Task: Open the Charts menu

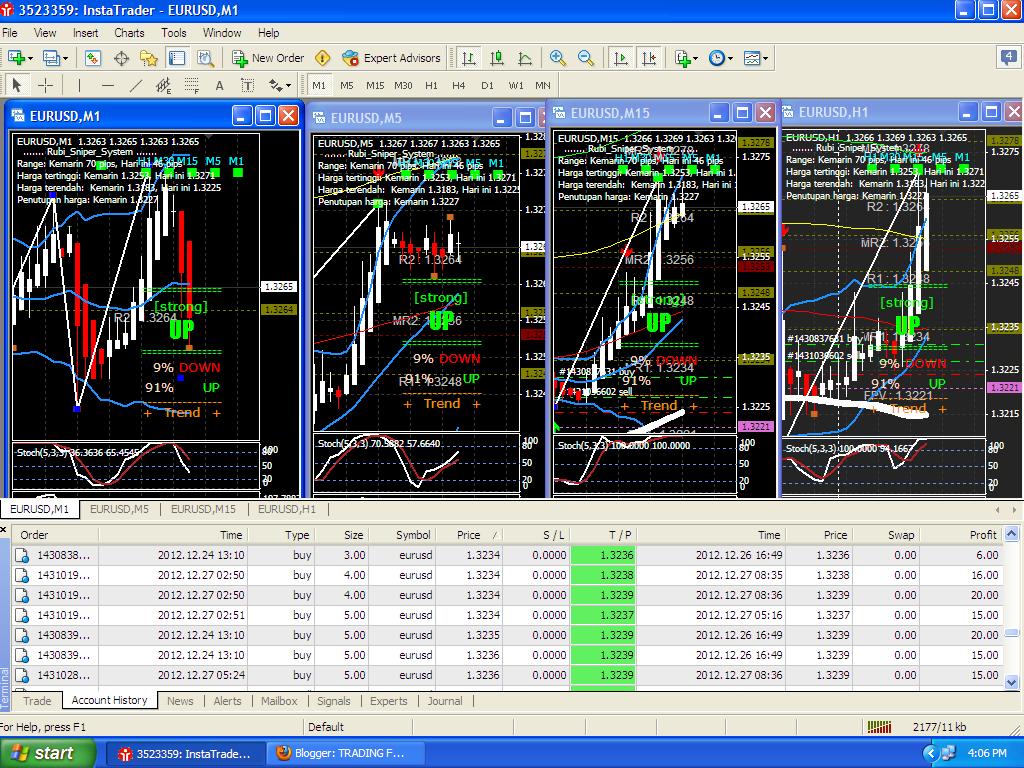Action: (x=129, y=33)
